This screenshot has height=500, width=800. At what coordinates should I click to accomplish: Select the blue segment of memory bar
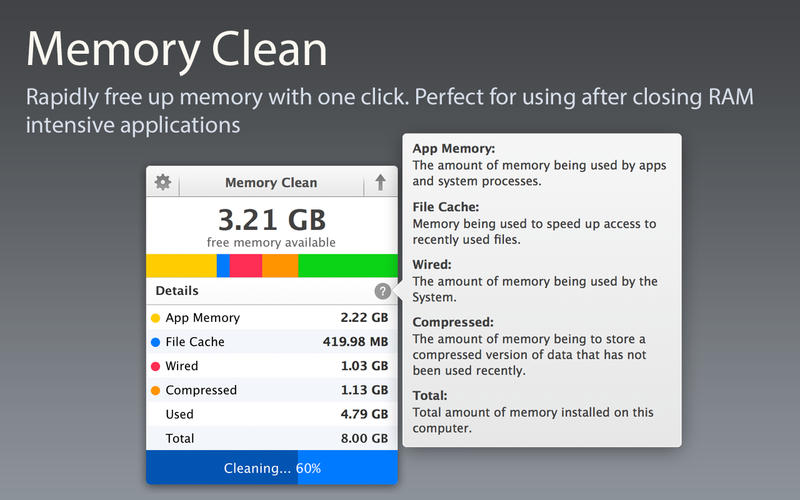click(223, 265)
